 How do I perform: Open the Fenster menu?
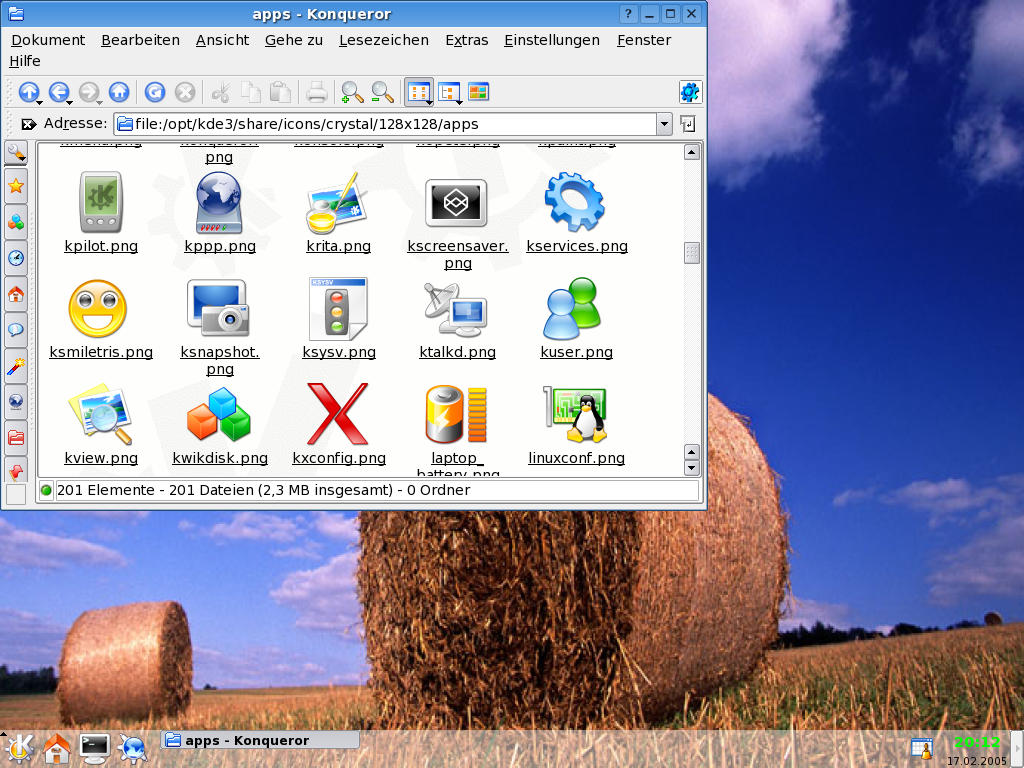point(644,40)
